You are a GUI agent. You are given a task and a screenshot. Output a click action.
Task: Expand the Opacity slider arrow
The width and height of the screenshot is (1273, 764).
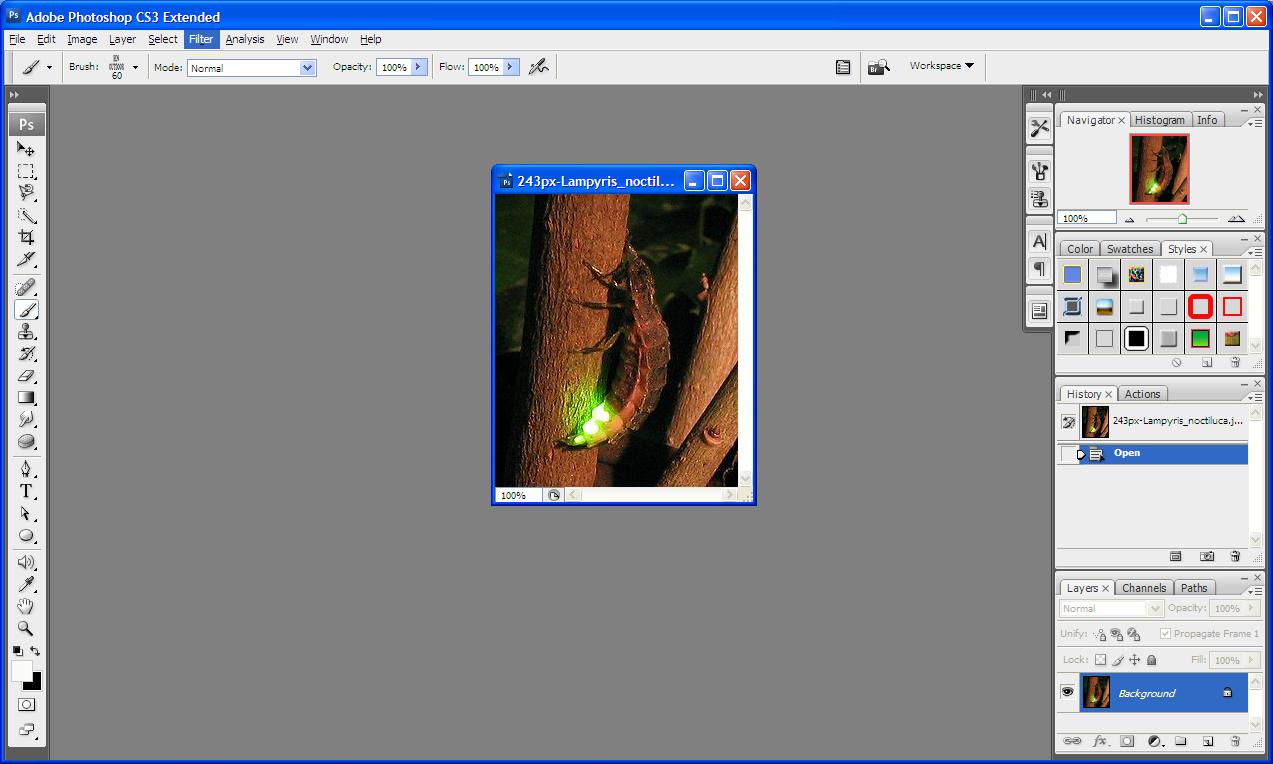click(x=419, y=67)
